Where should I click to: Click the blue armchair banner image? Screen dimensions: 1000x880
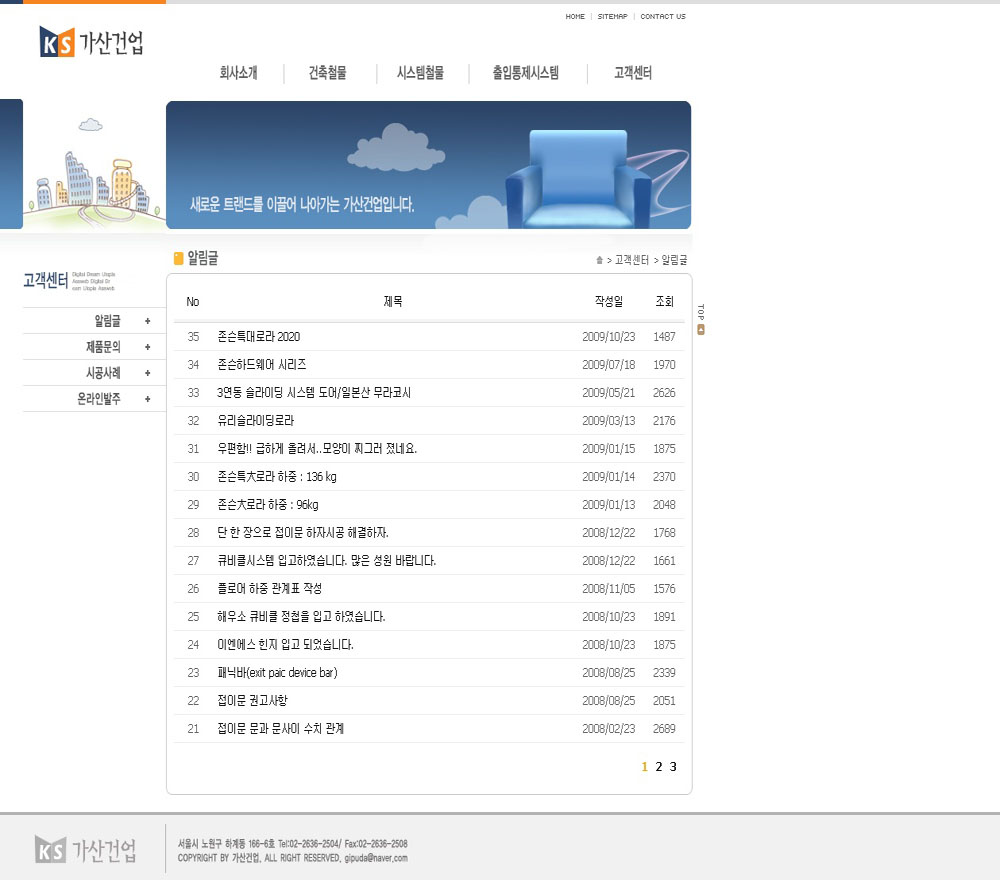coord(578,175)
